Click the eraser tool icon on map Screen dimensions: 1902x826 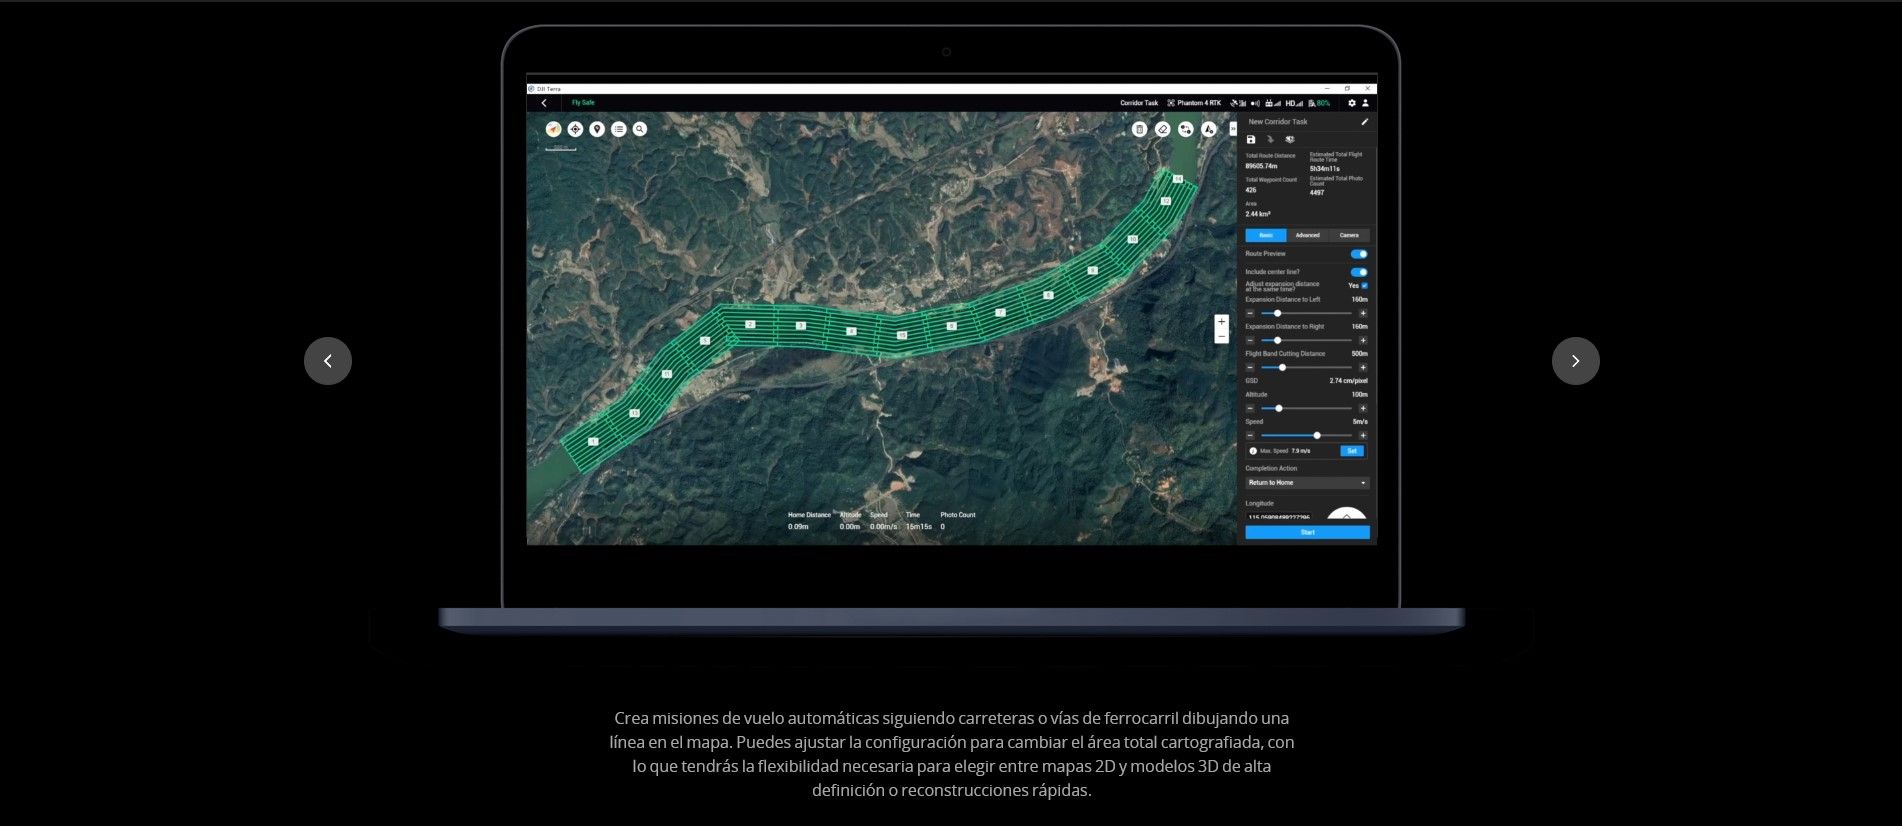point(1162,129)
